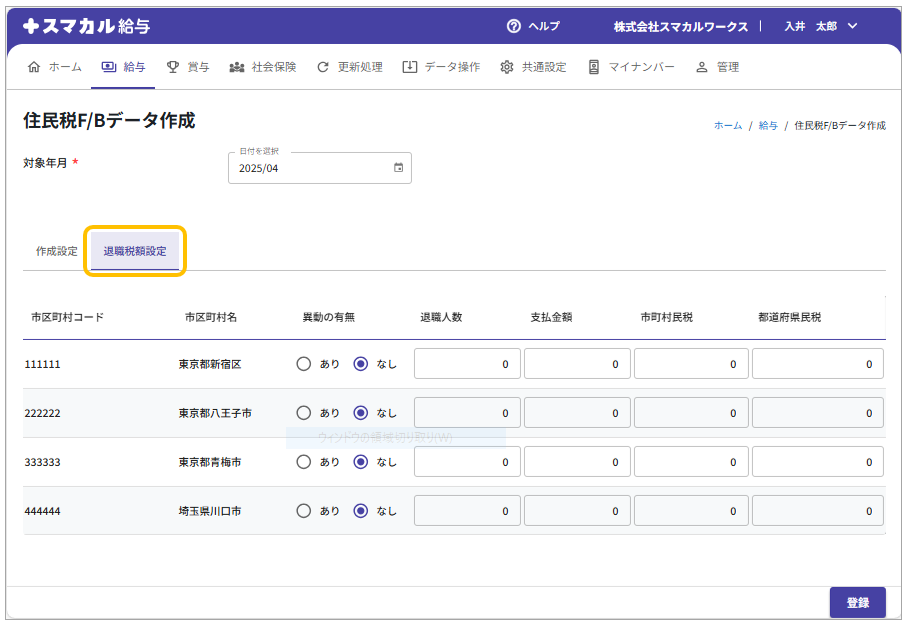Click the 登録 button
The height and width of the screenshot is (627, 910).
click(857, 603)
